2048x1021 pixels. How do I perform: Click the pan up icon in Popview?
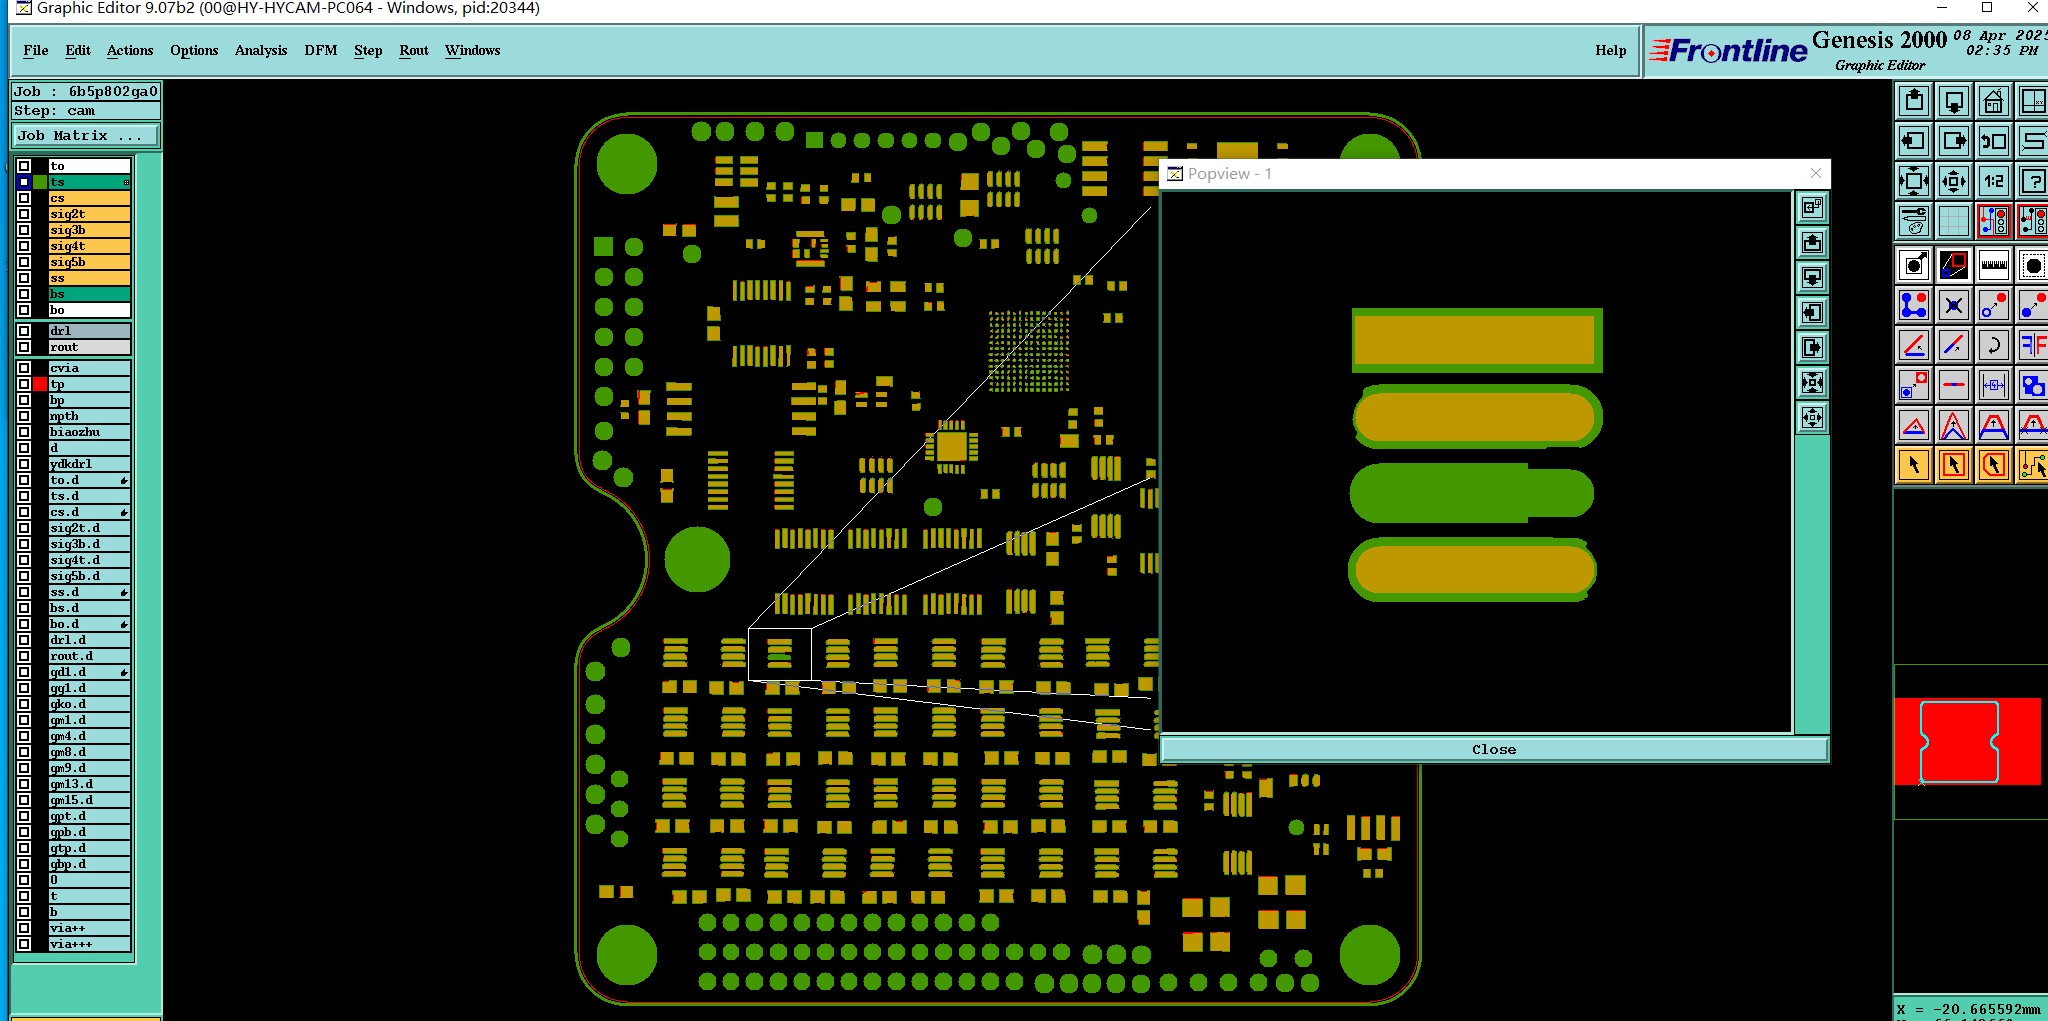tap(1812, 243)
